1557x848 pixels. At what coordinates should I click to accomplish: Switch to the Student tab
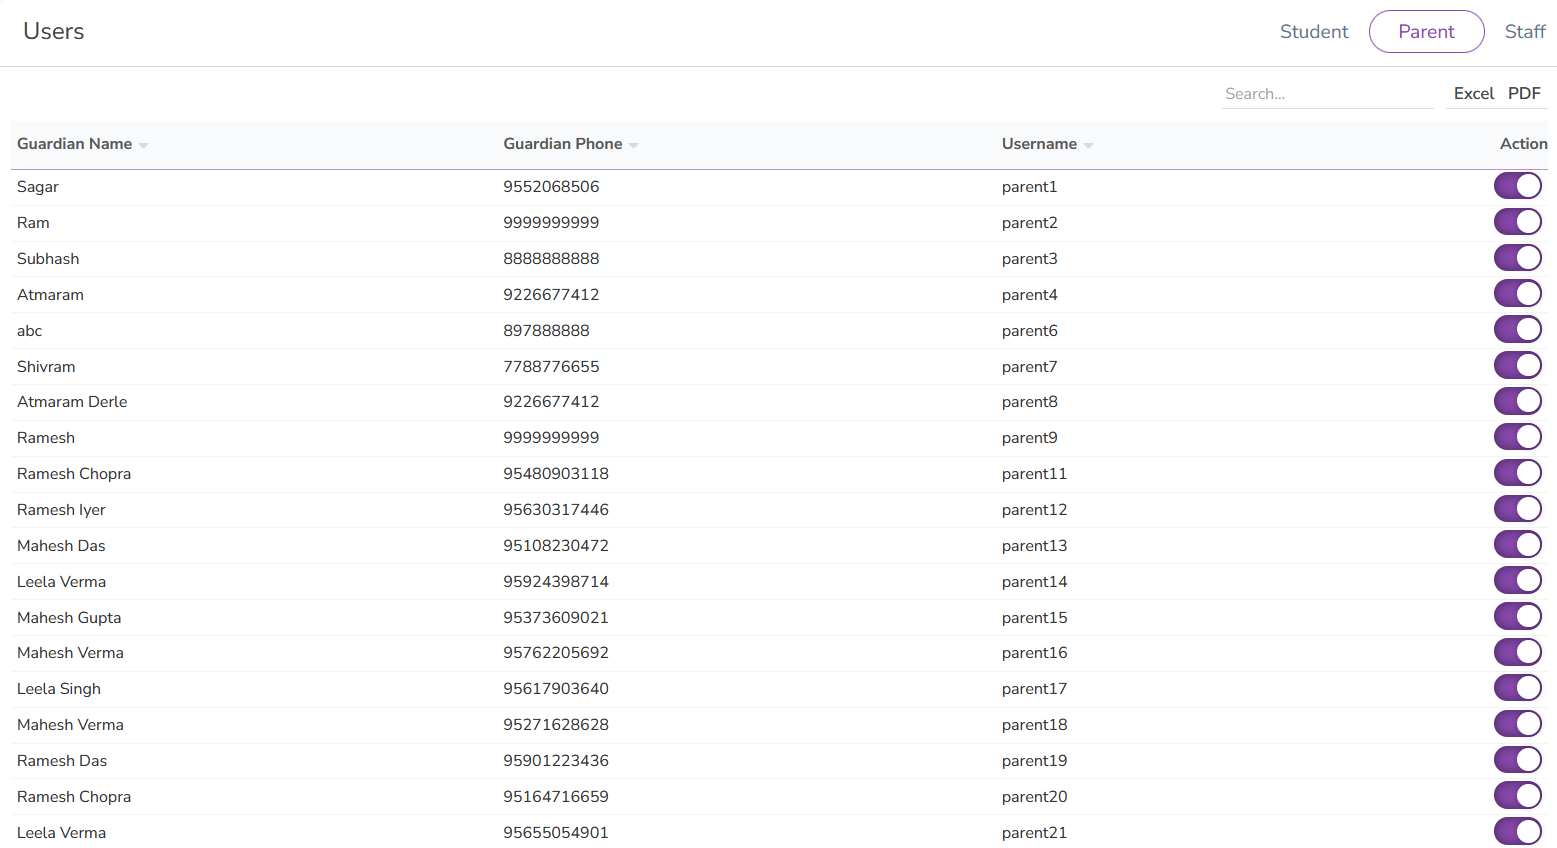tap(1313, 32)
